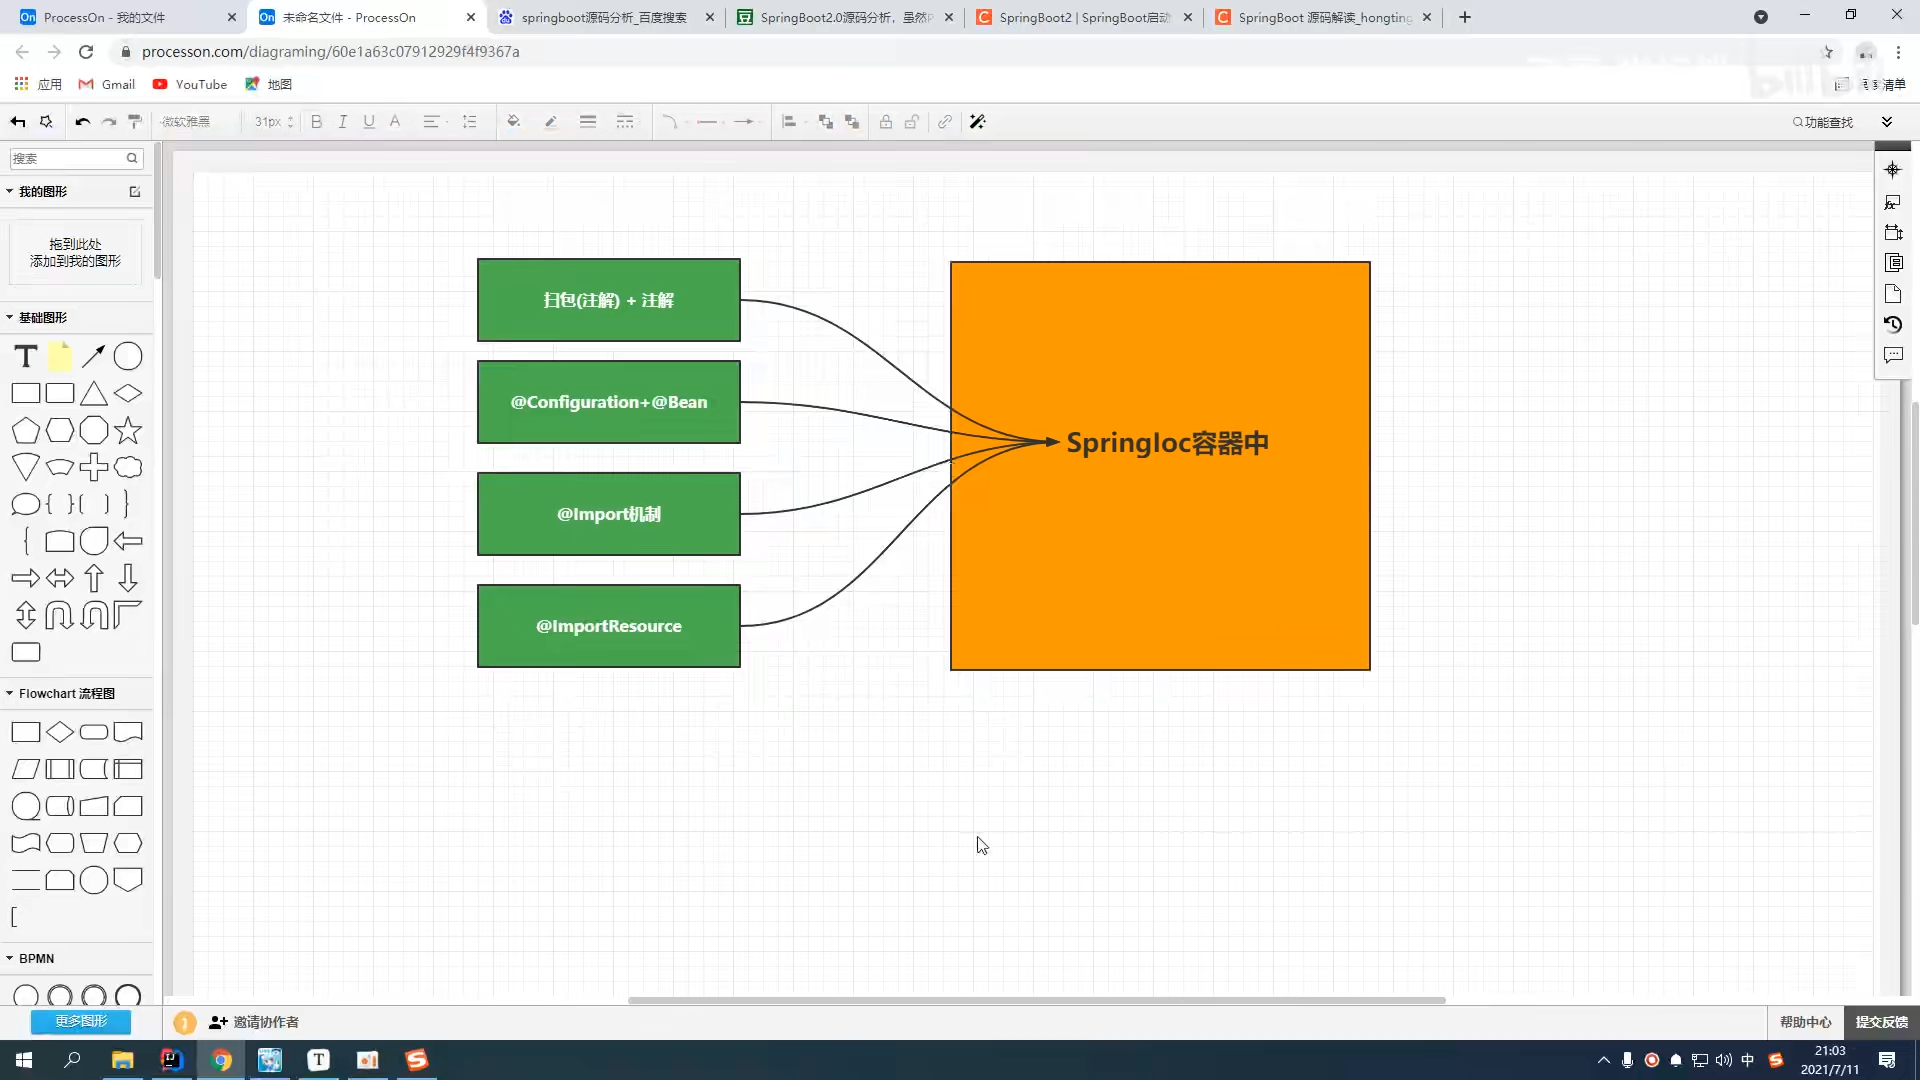Select the left arrow shape
Image resolution: width=1920 pixels, height=1080 pixels.
coord(128,541)
